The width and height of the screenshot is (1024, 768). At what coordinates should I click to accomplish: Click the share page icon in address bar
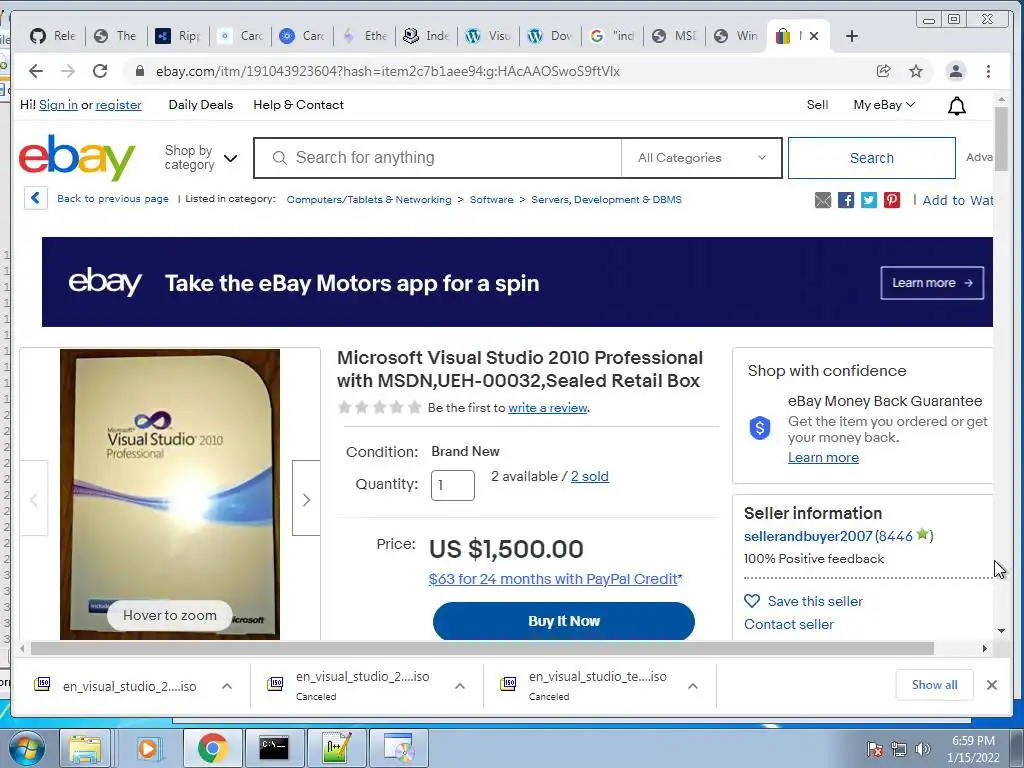click(x=884, y=71)
